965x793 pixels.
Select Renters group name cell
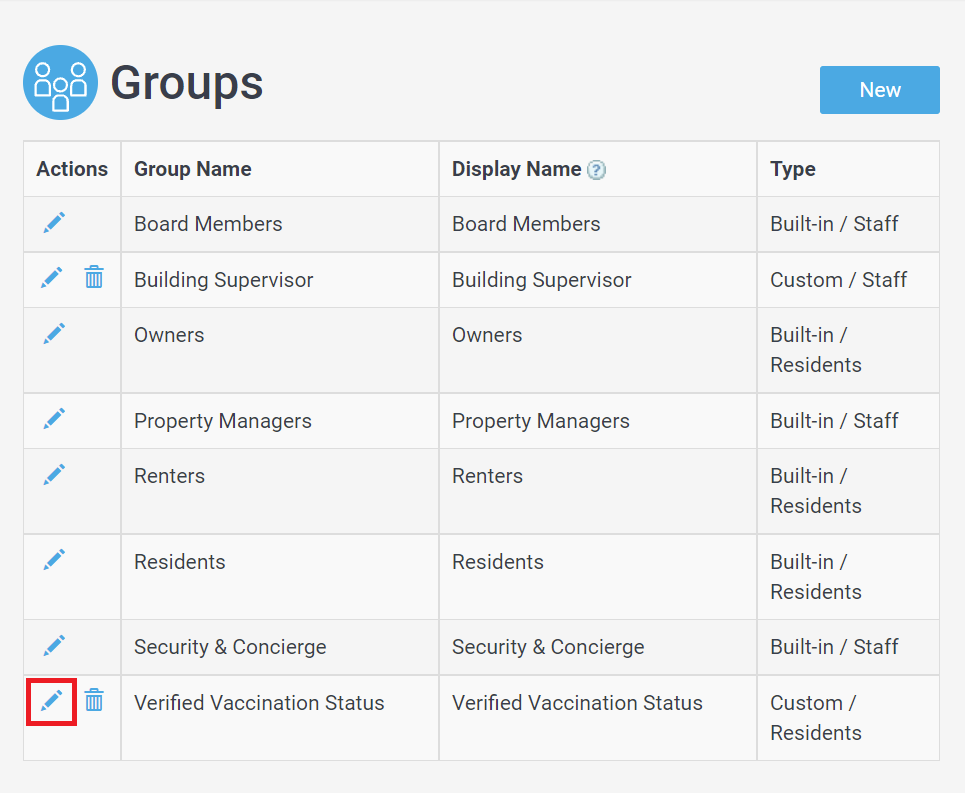280,491
